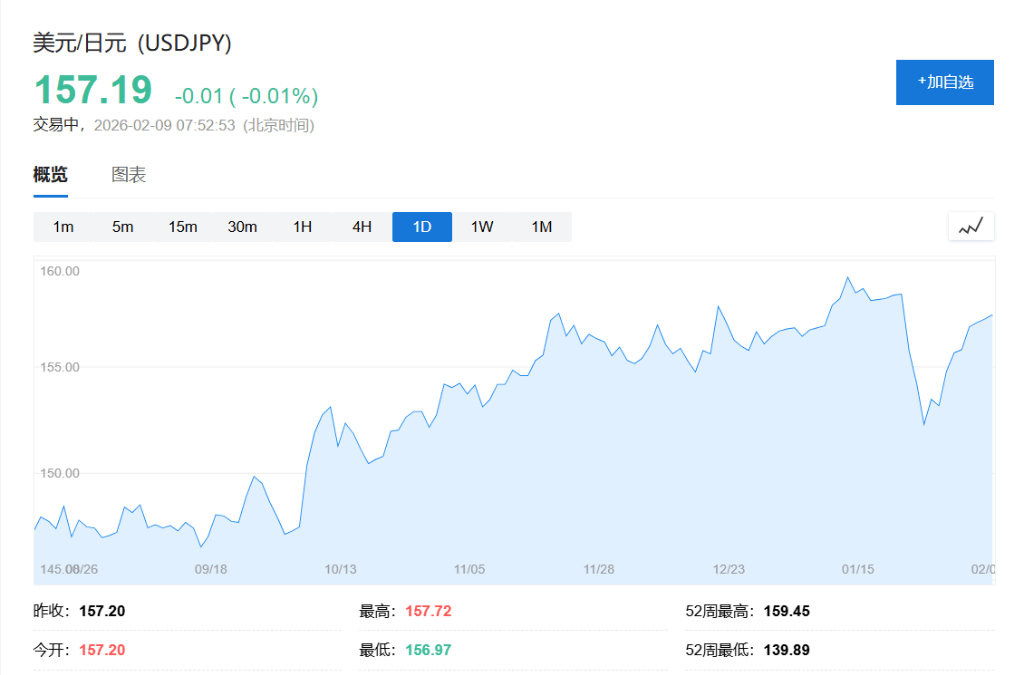Click the active 1D interval button
This screenshot has height=675, width=1024.
point(422,227)
